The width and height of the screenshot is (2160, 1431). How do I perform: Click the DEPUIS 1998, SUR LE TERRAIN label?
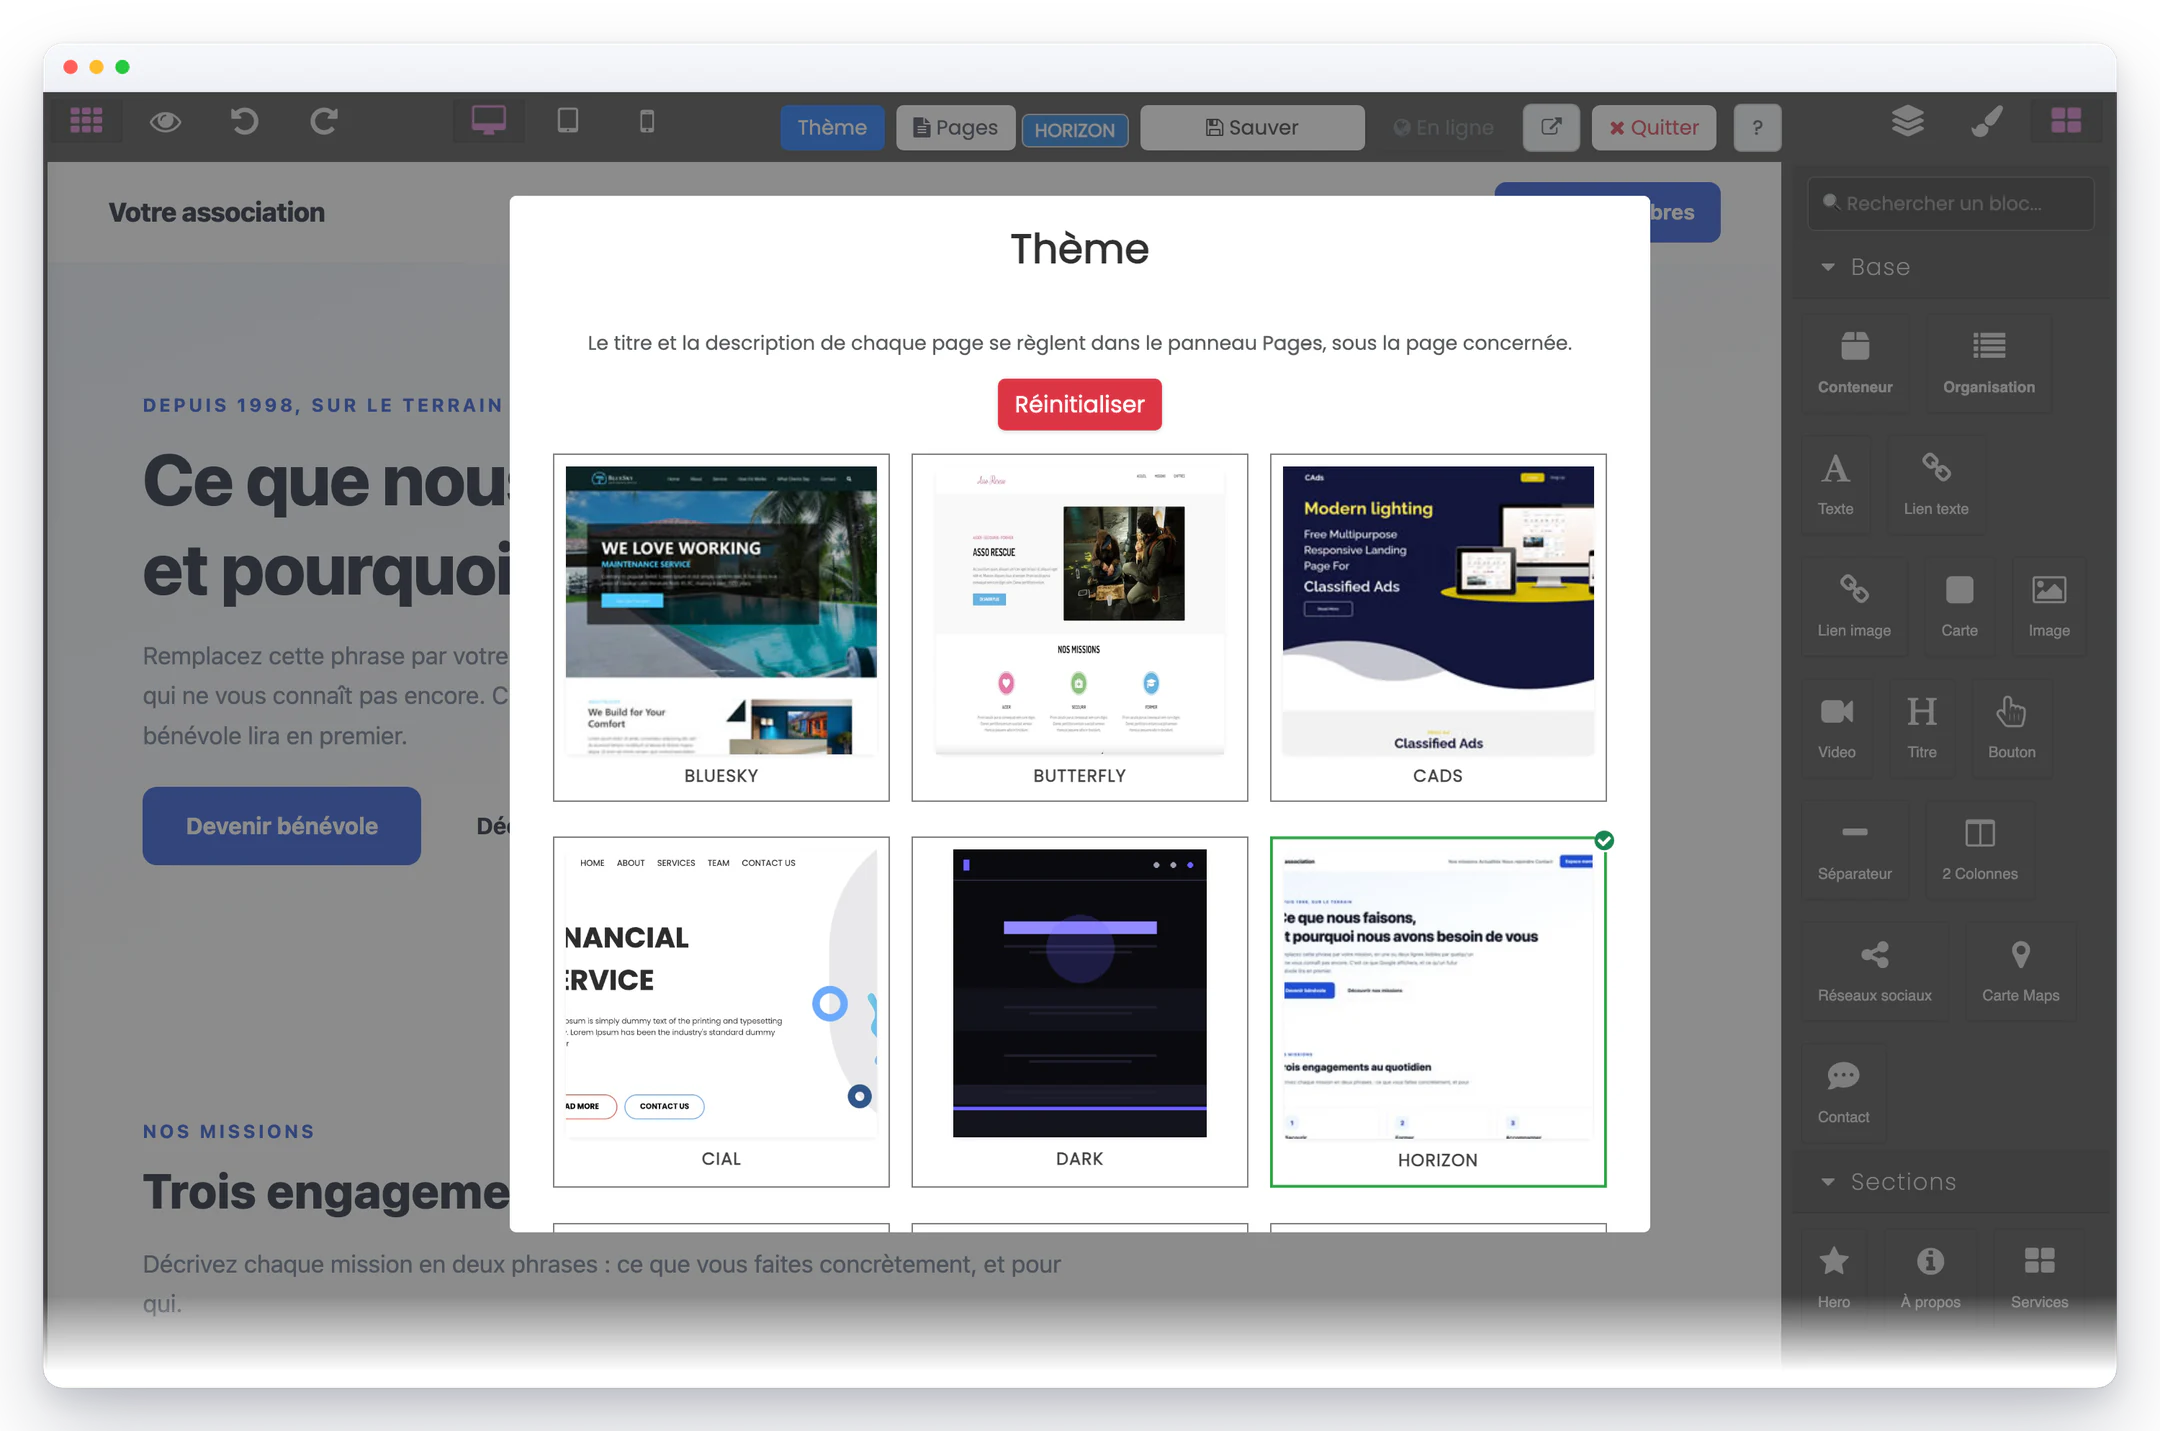323,405
